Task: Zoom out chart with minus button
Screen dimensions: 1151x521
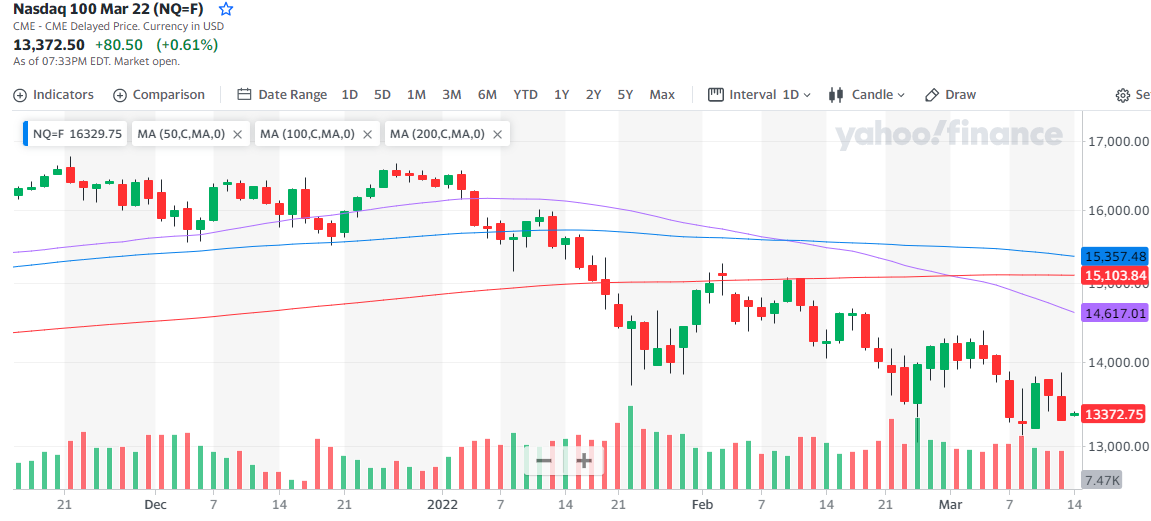Action: pos(544,461)
